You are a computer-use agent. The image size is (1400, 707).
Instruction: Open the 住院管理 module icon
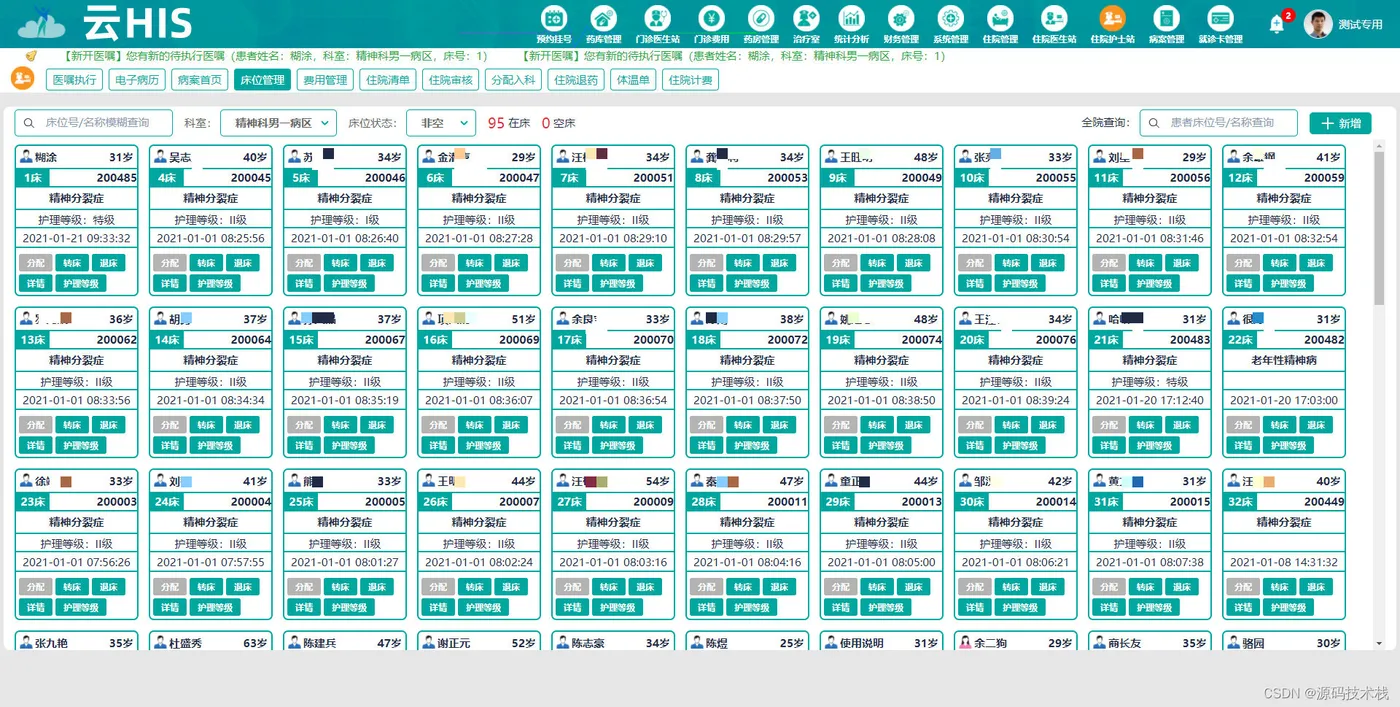(x=1000, y=17)
